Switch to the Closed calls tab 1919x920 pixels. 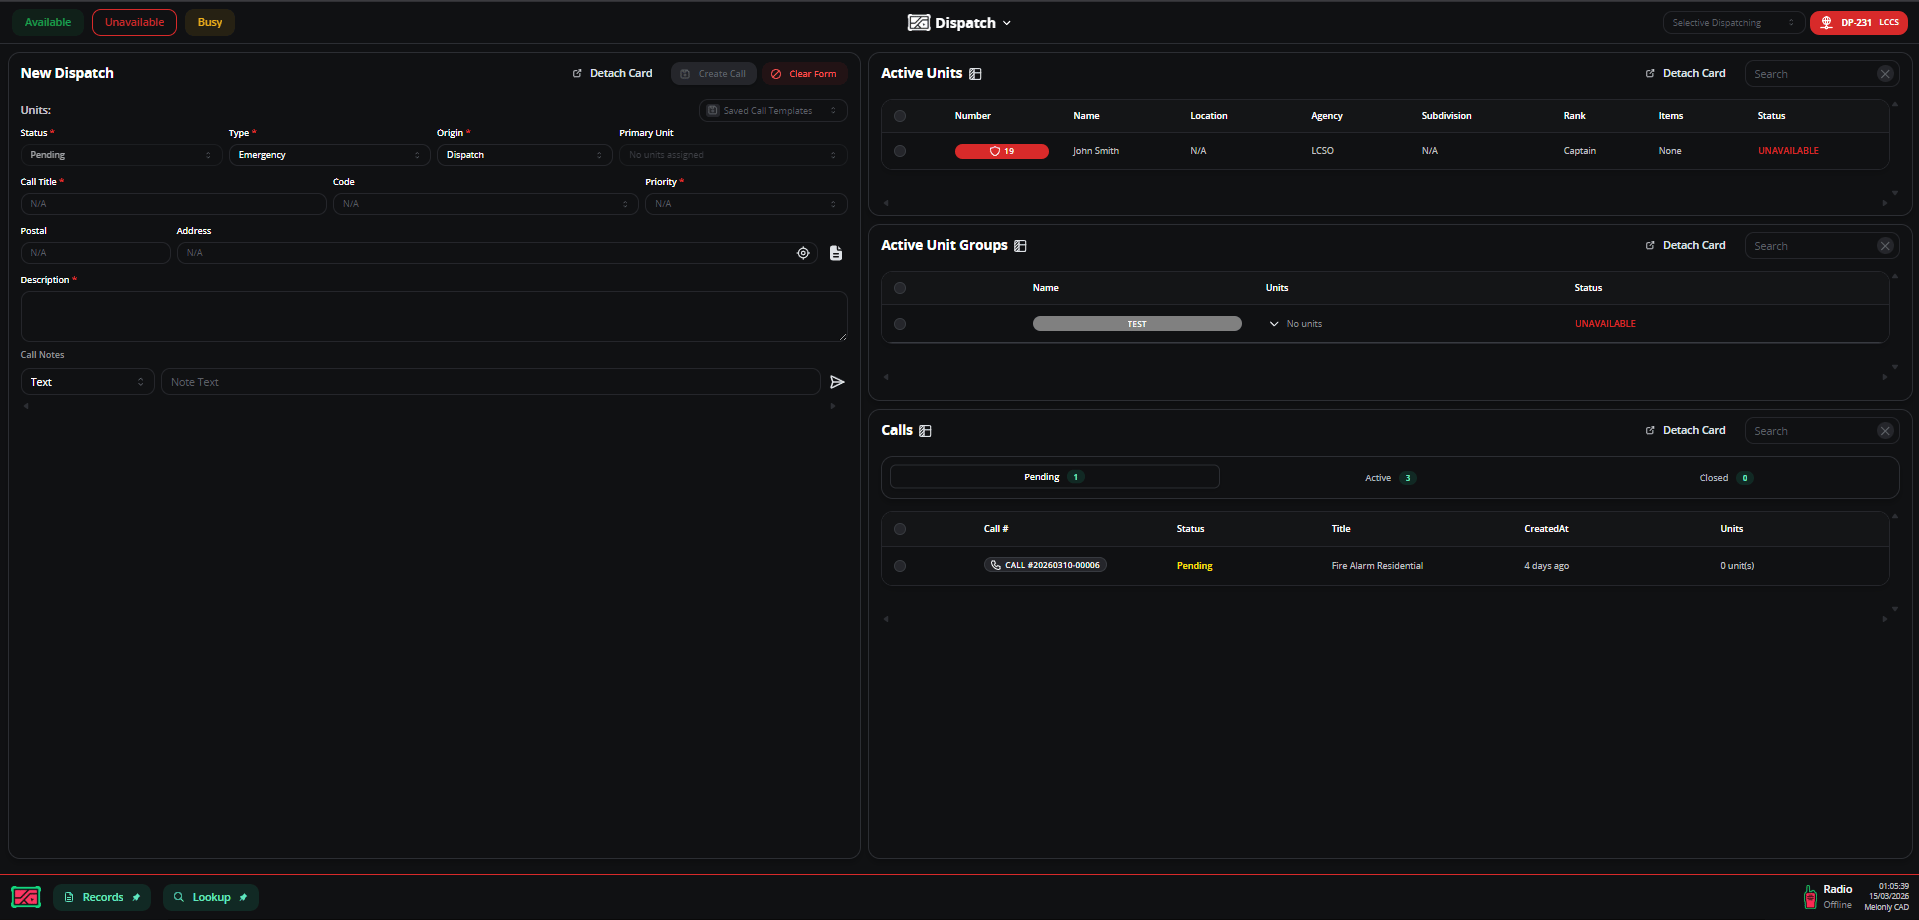[x=1726, y=478]
